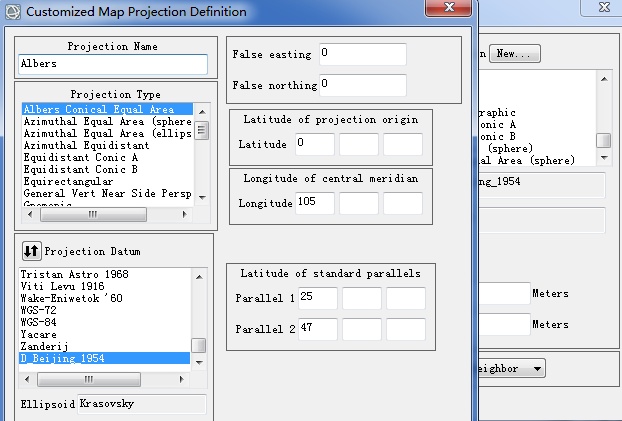
Task: Click the False easting input field
Action: 363,54
